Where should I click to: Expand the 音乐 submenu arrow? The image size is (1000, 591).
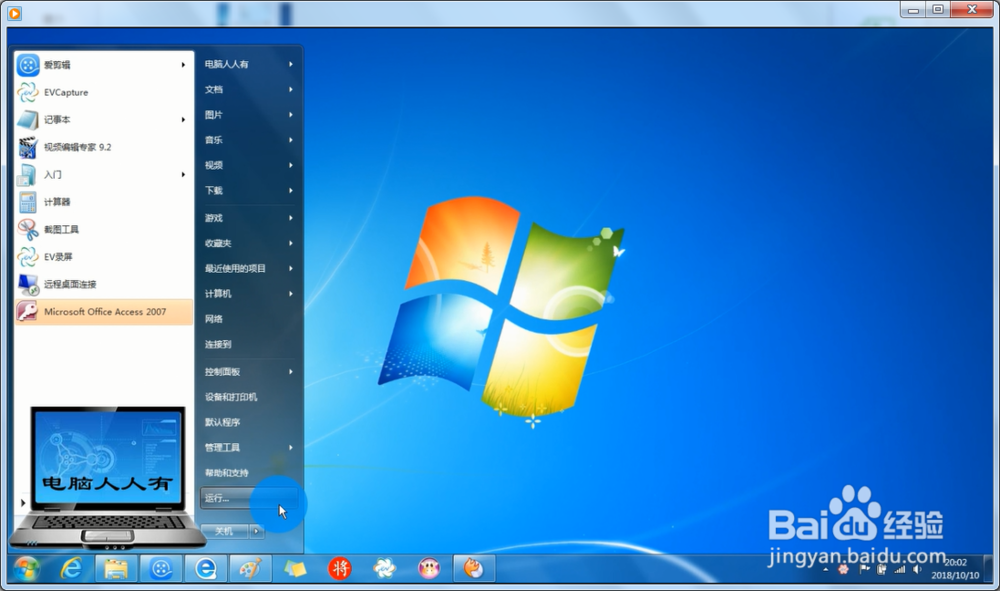(291, 140)
